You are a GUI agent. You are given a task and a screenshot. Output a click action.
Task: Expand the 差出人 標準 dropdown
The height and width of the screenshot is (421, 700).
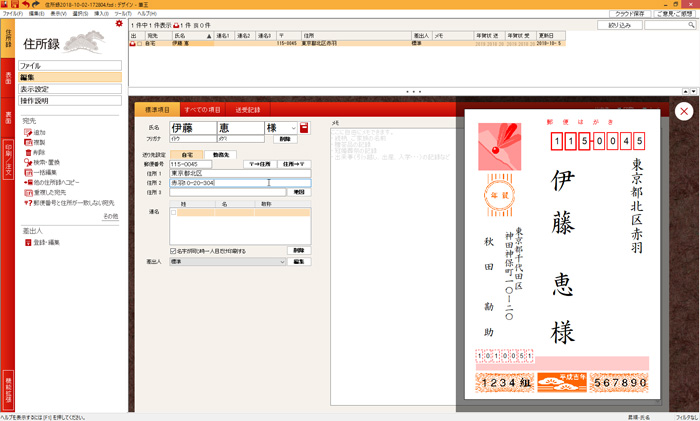(x=281, y=262)
